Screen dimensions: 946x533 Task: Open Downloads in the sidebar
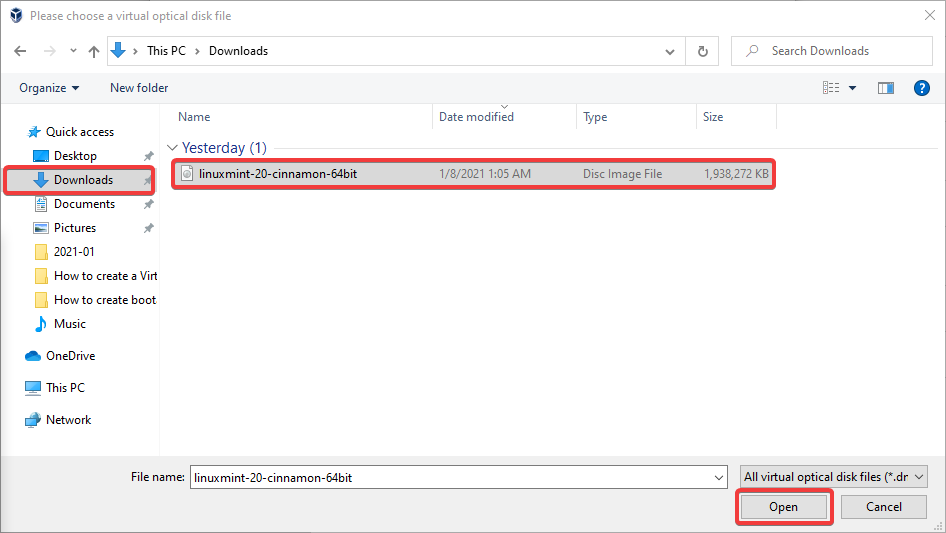(x=83, y=180)
